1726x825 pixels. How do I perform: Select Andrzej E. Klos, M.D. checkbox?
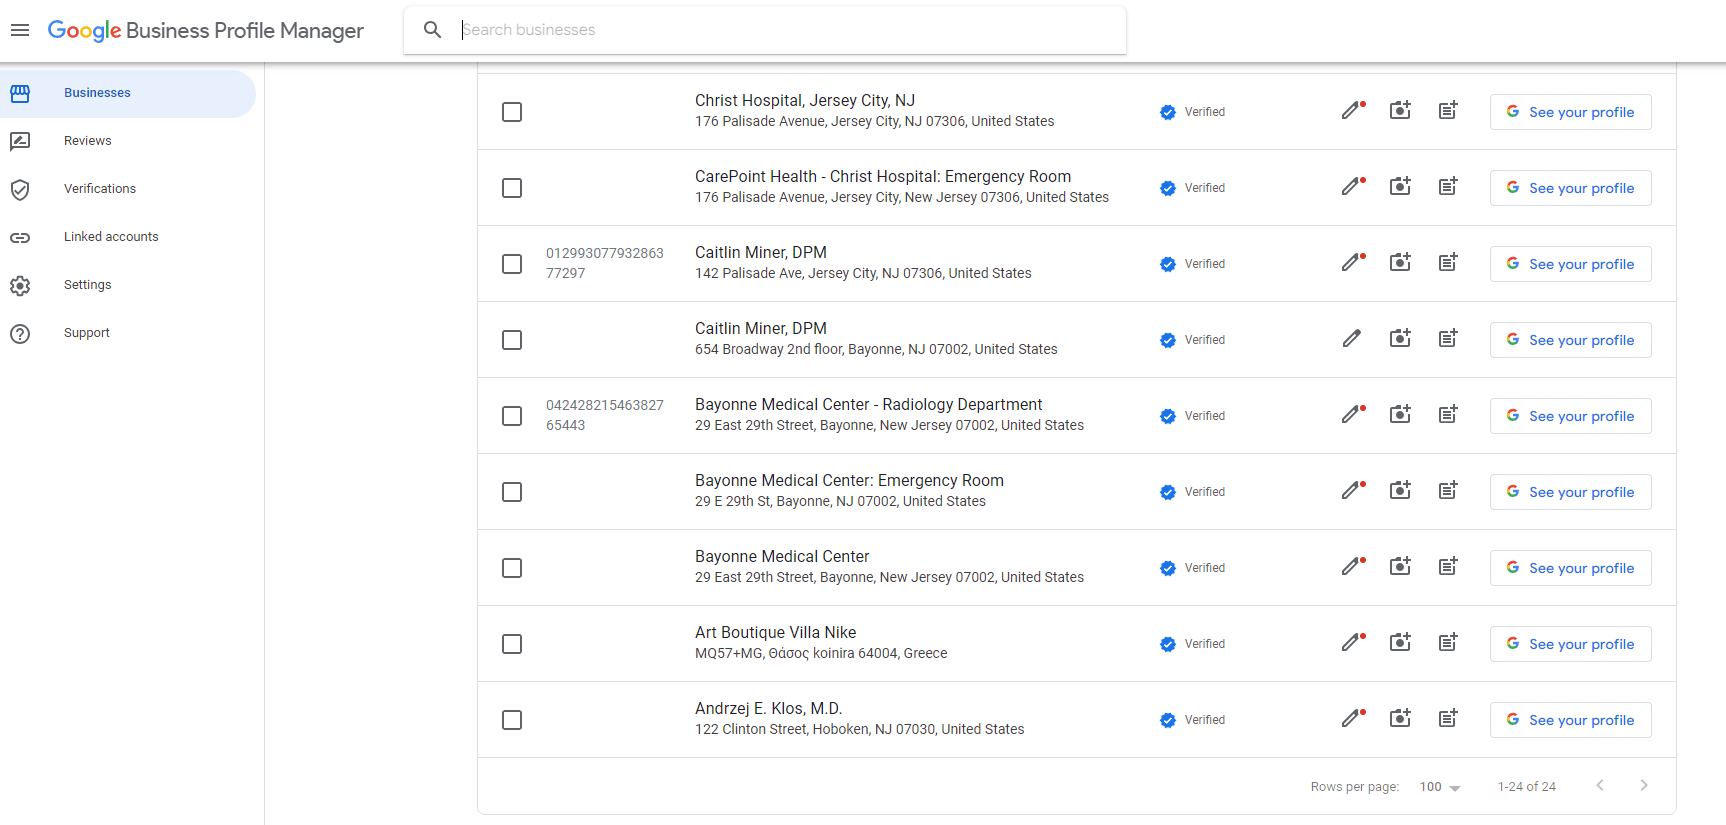[512, 720]
